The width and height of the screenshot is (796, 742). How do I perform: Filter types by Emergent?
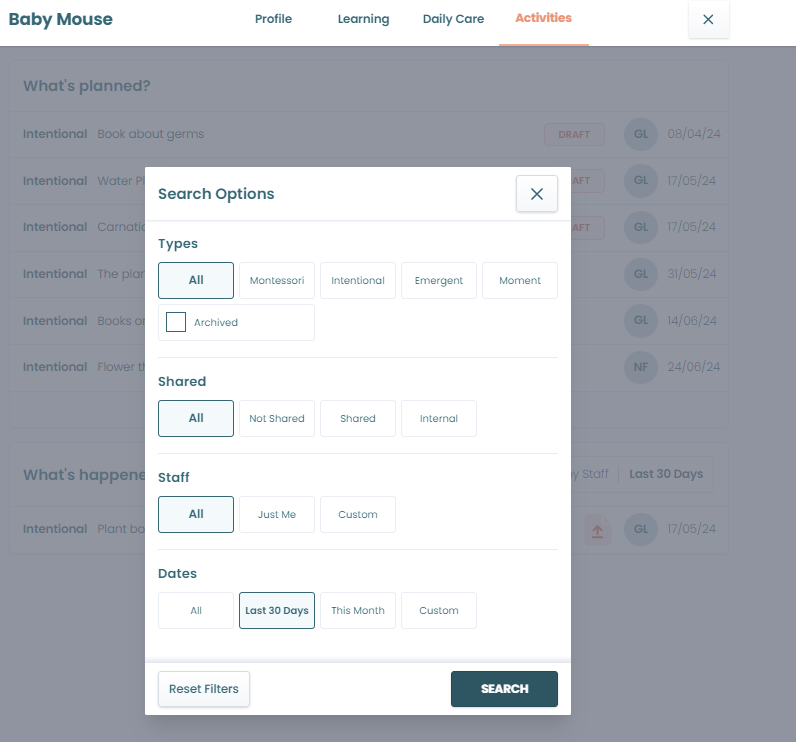tap(439, 280)
